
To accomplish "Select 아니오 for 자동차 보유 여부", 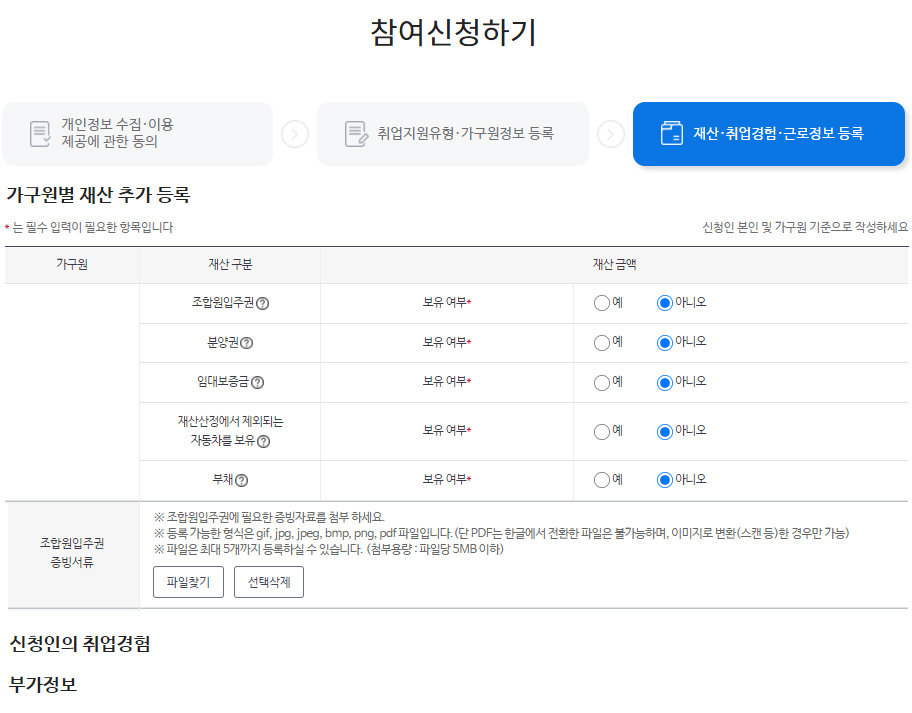I will pyautogui.click(x=665, y=431).
